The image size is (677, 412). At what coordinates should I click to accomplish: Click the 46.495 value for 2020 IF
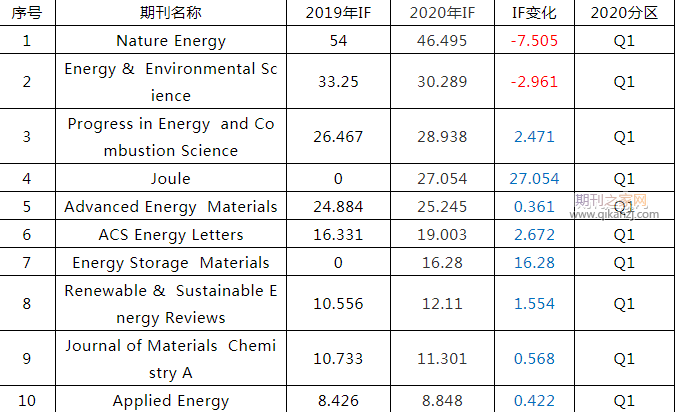point(442,41)
